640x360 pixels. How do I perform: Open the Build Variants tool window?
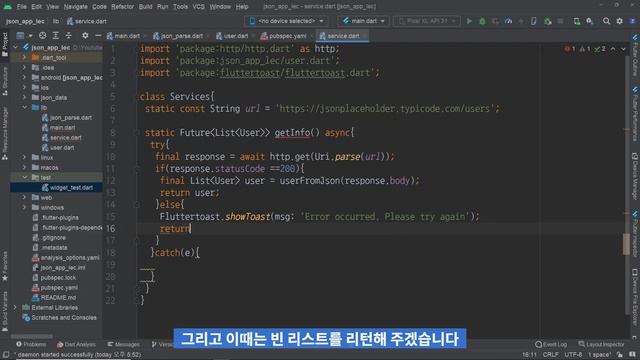(x=5, y=311)
